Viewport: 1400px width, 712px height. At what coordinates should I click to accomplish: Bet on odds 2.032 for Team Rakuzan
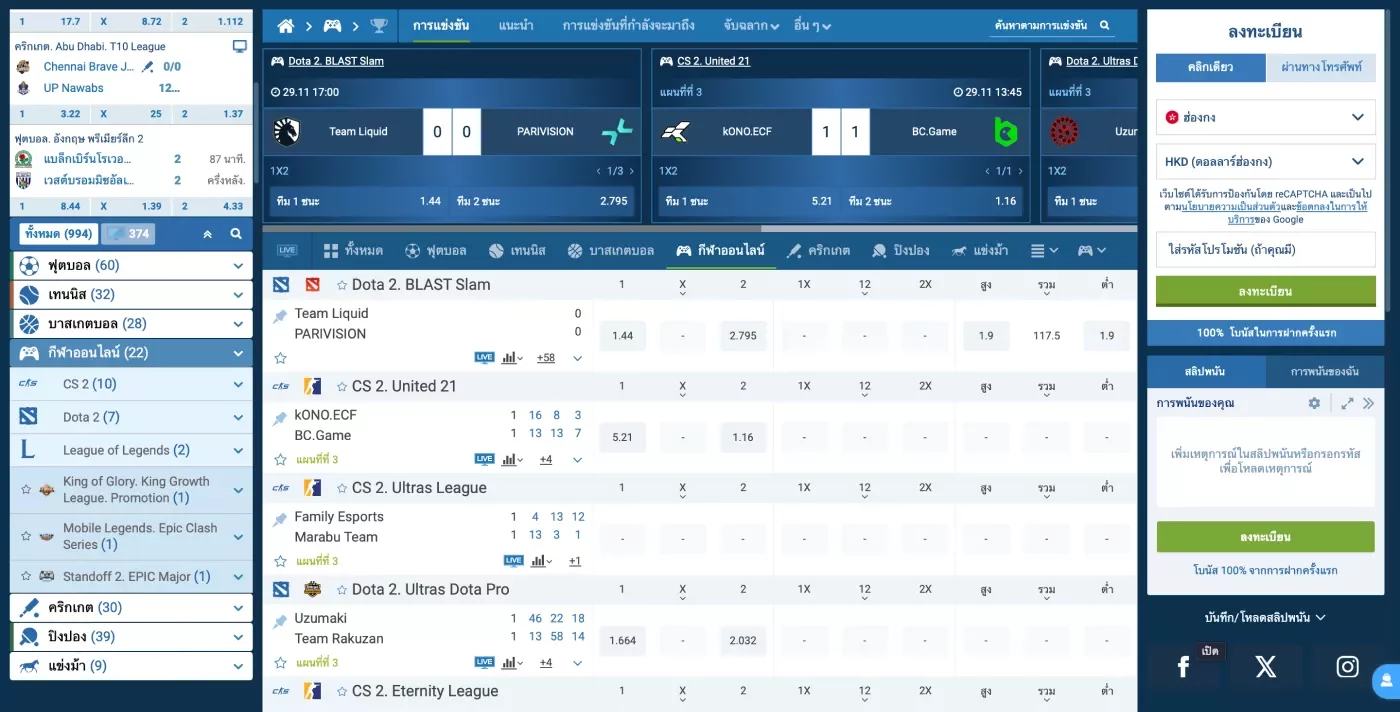point(743,640)
